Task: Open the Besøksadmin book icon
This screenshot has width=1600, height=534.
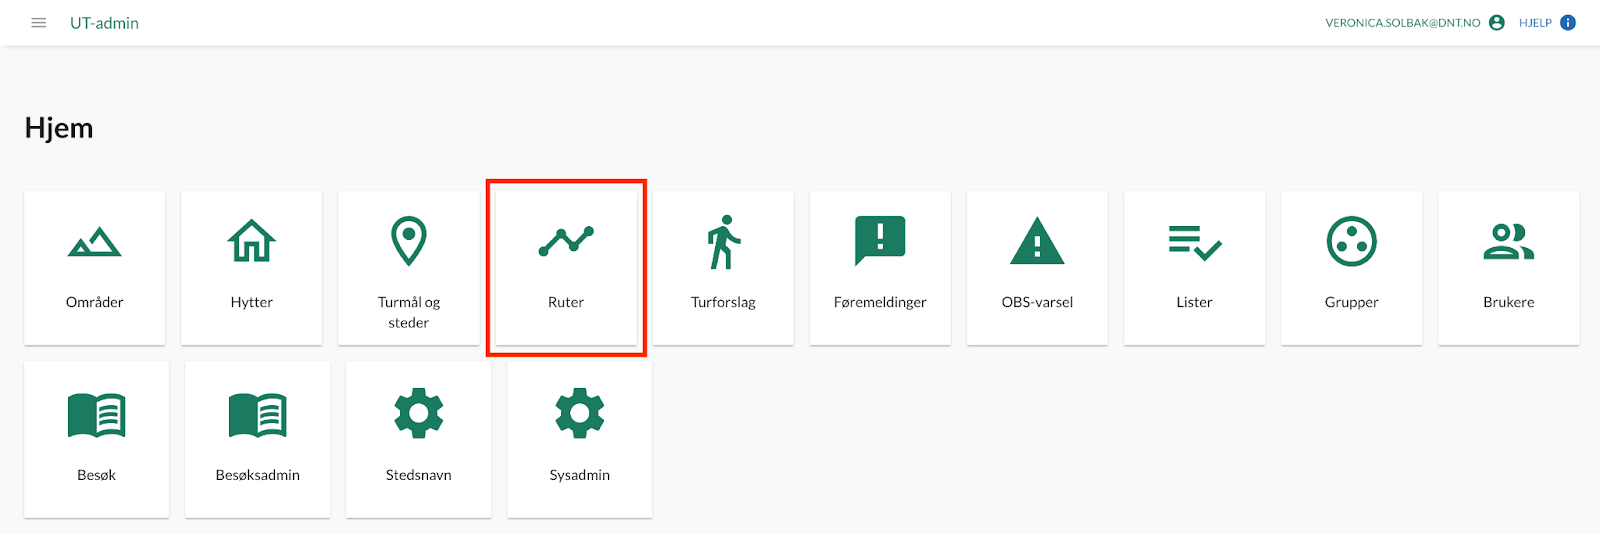Action: tap(258, 414)
